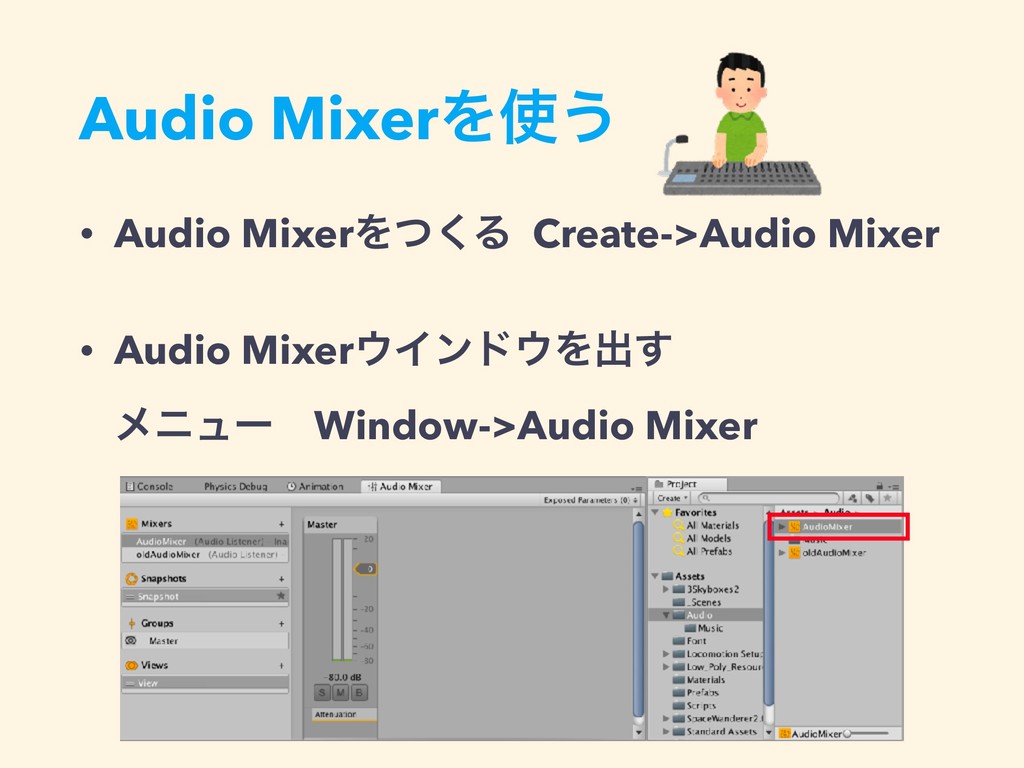Expand the 3Skyboxes2 folder
The width and height of the screenshot is (1024, 768).
coord(666,589)
